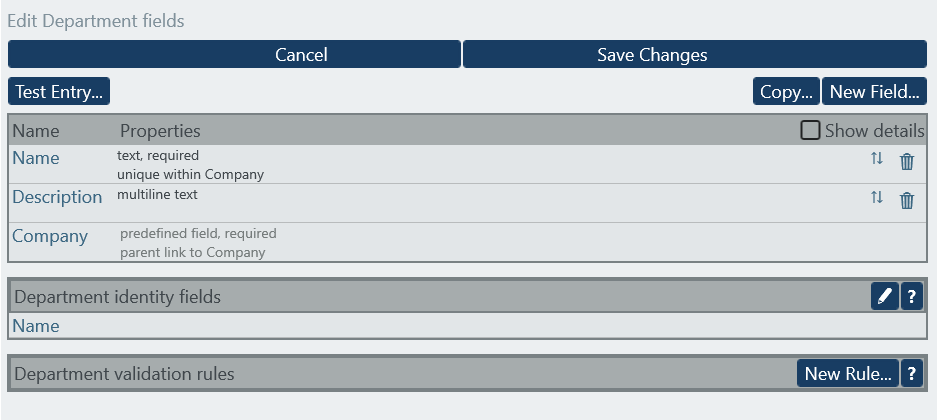Click Save Changes
The image size is (938, 420).
pyautogui.click(x=694, y=55)
